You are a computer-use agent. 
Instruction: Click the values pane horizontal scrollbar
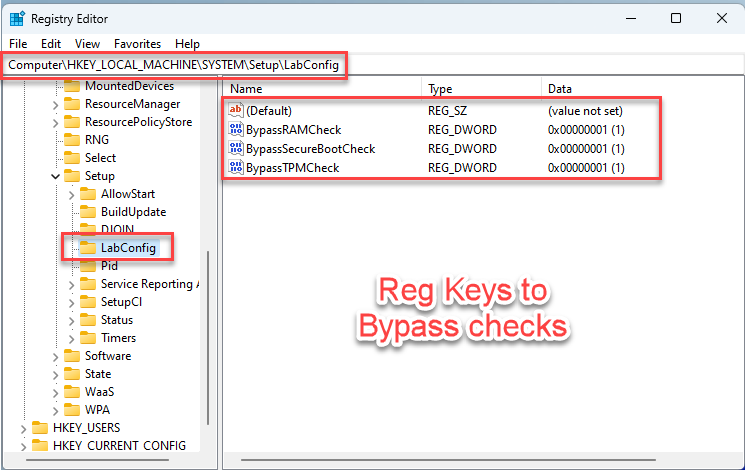coord(448,460)
